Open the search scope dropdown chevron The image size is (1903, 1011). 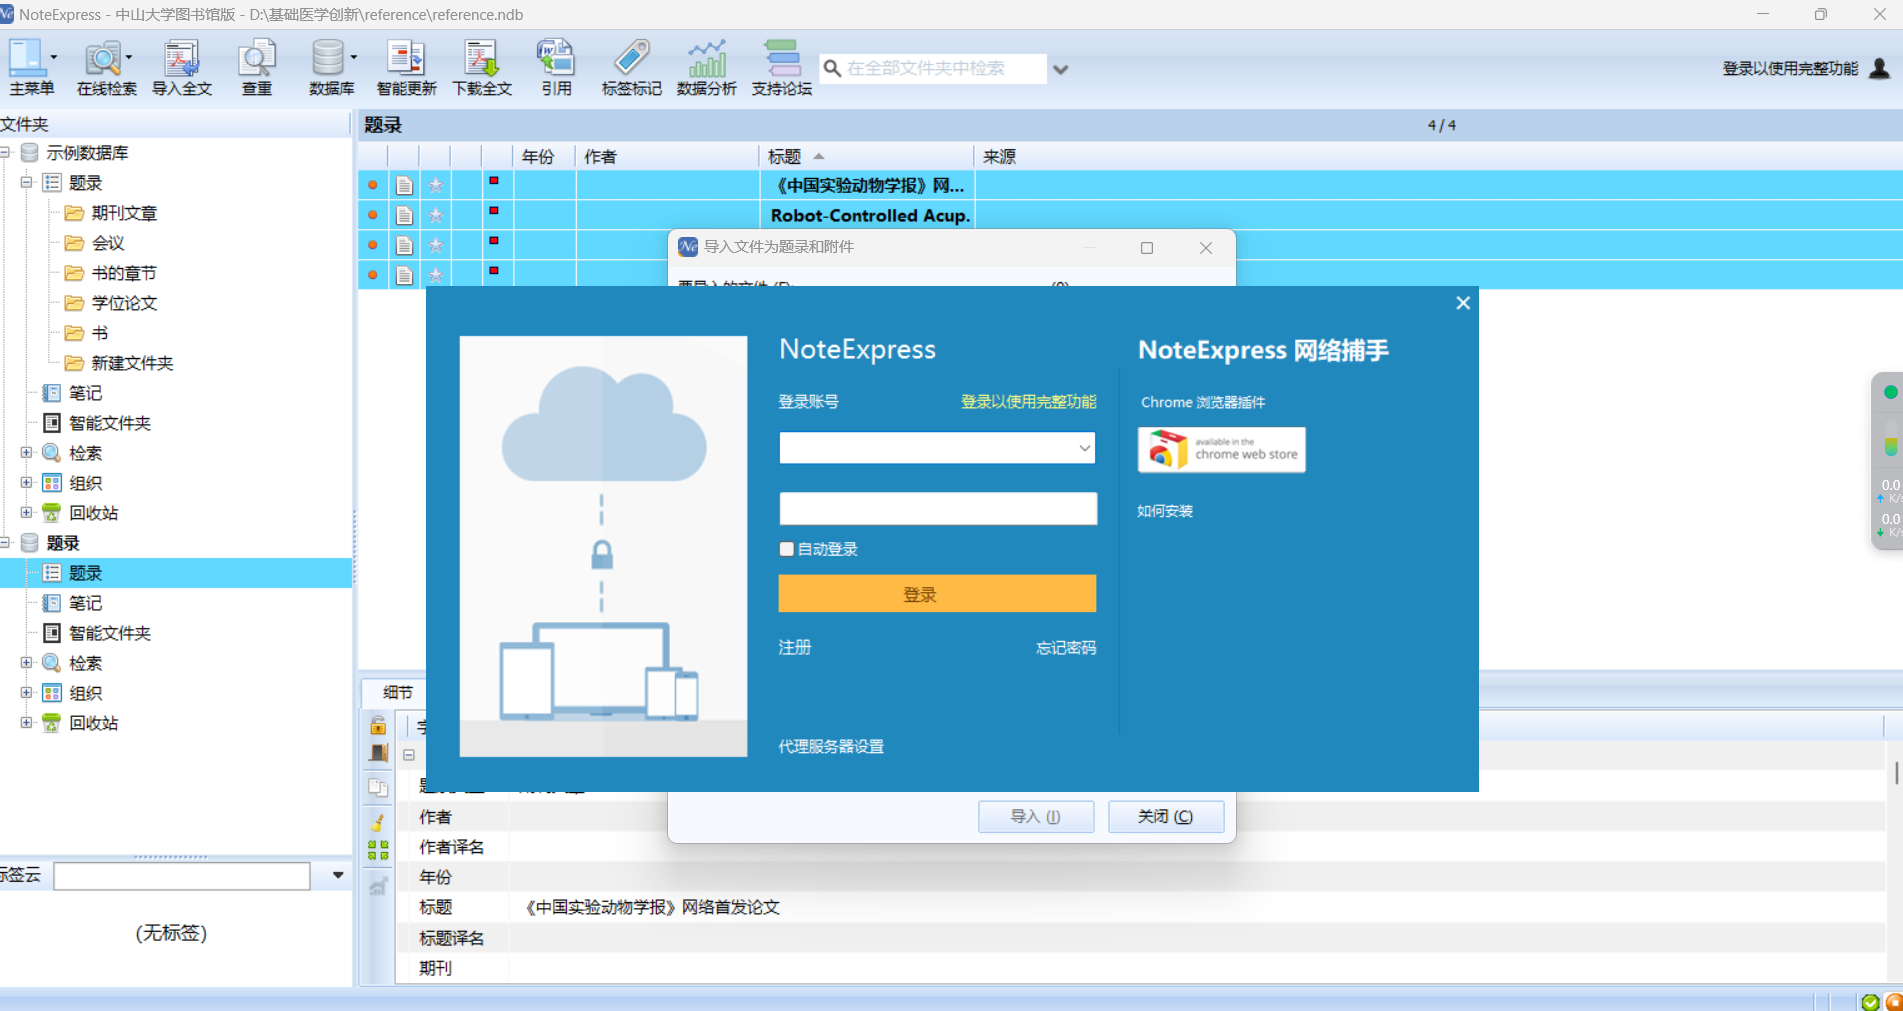click(1061, 69)
